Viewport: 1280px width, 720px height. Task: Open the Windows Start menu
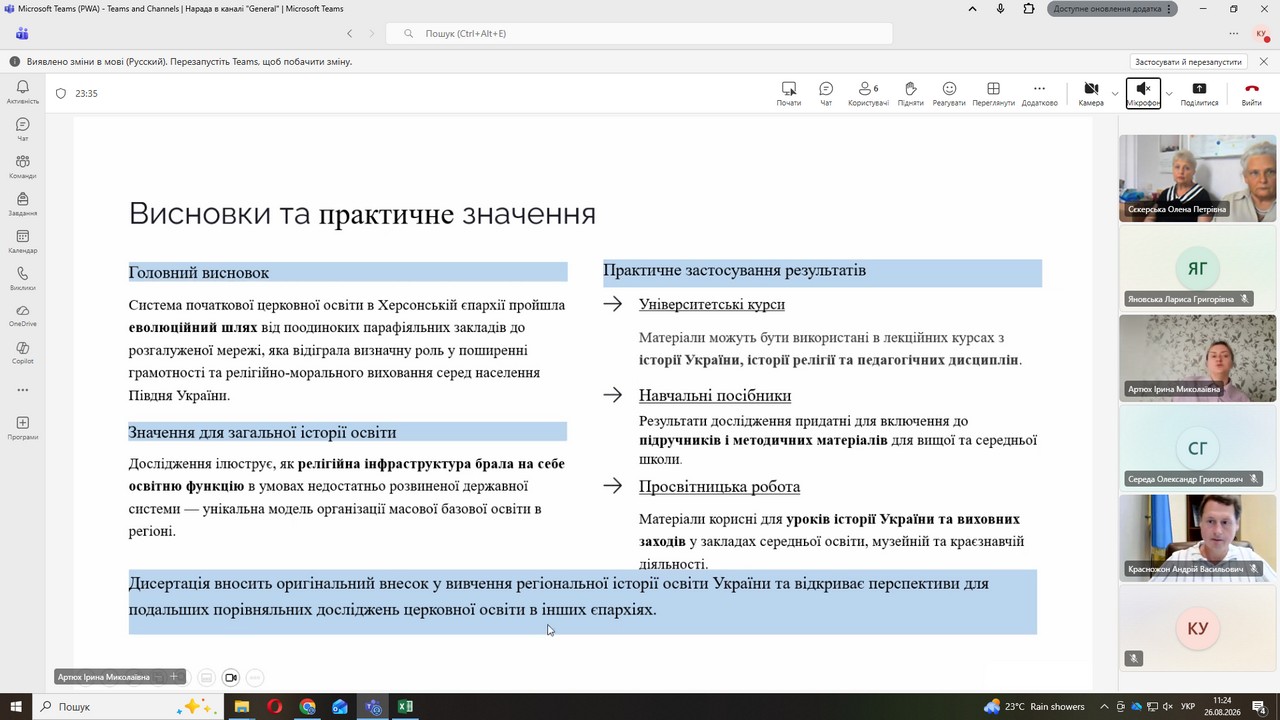pos(17,706)
